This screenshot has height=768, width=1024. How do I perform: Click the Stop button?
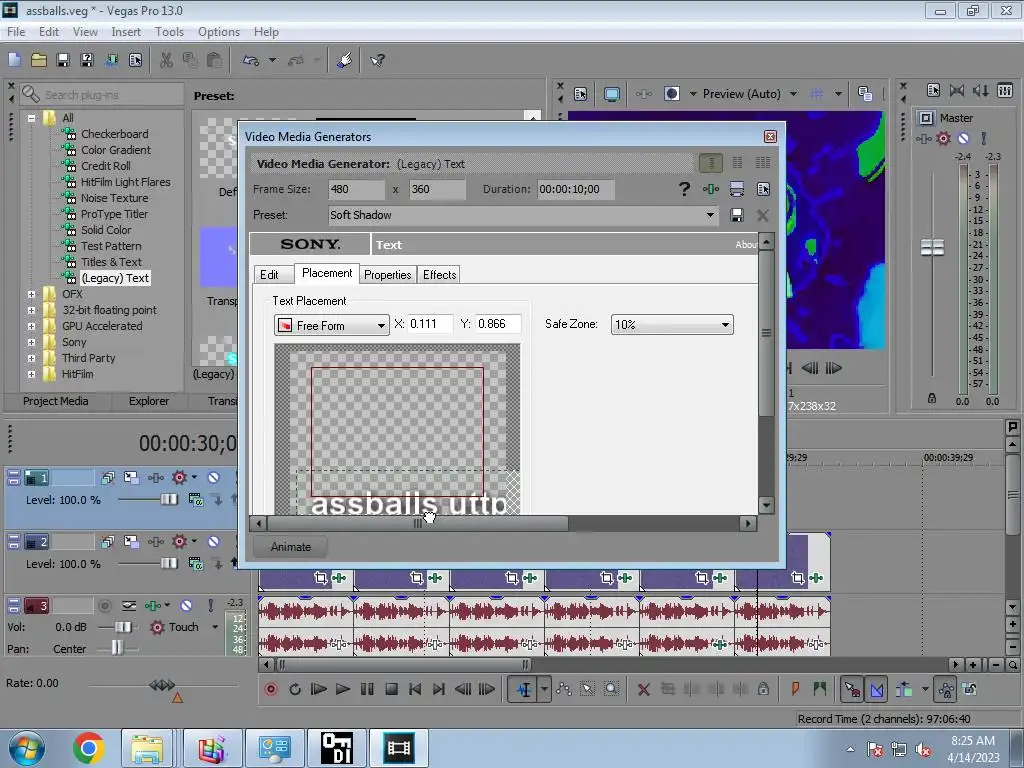[x=391, y=690]
